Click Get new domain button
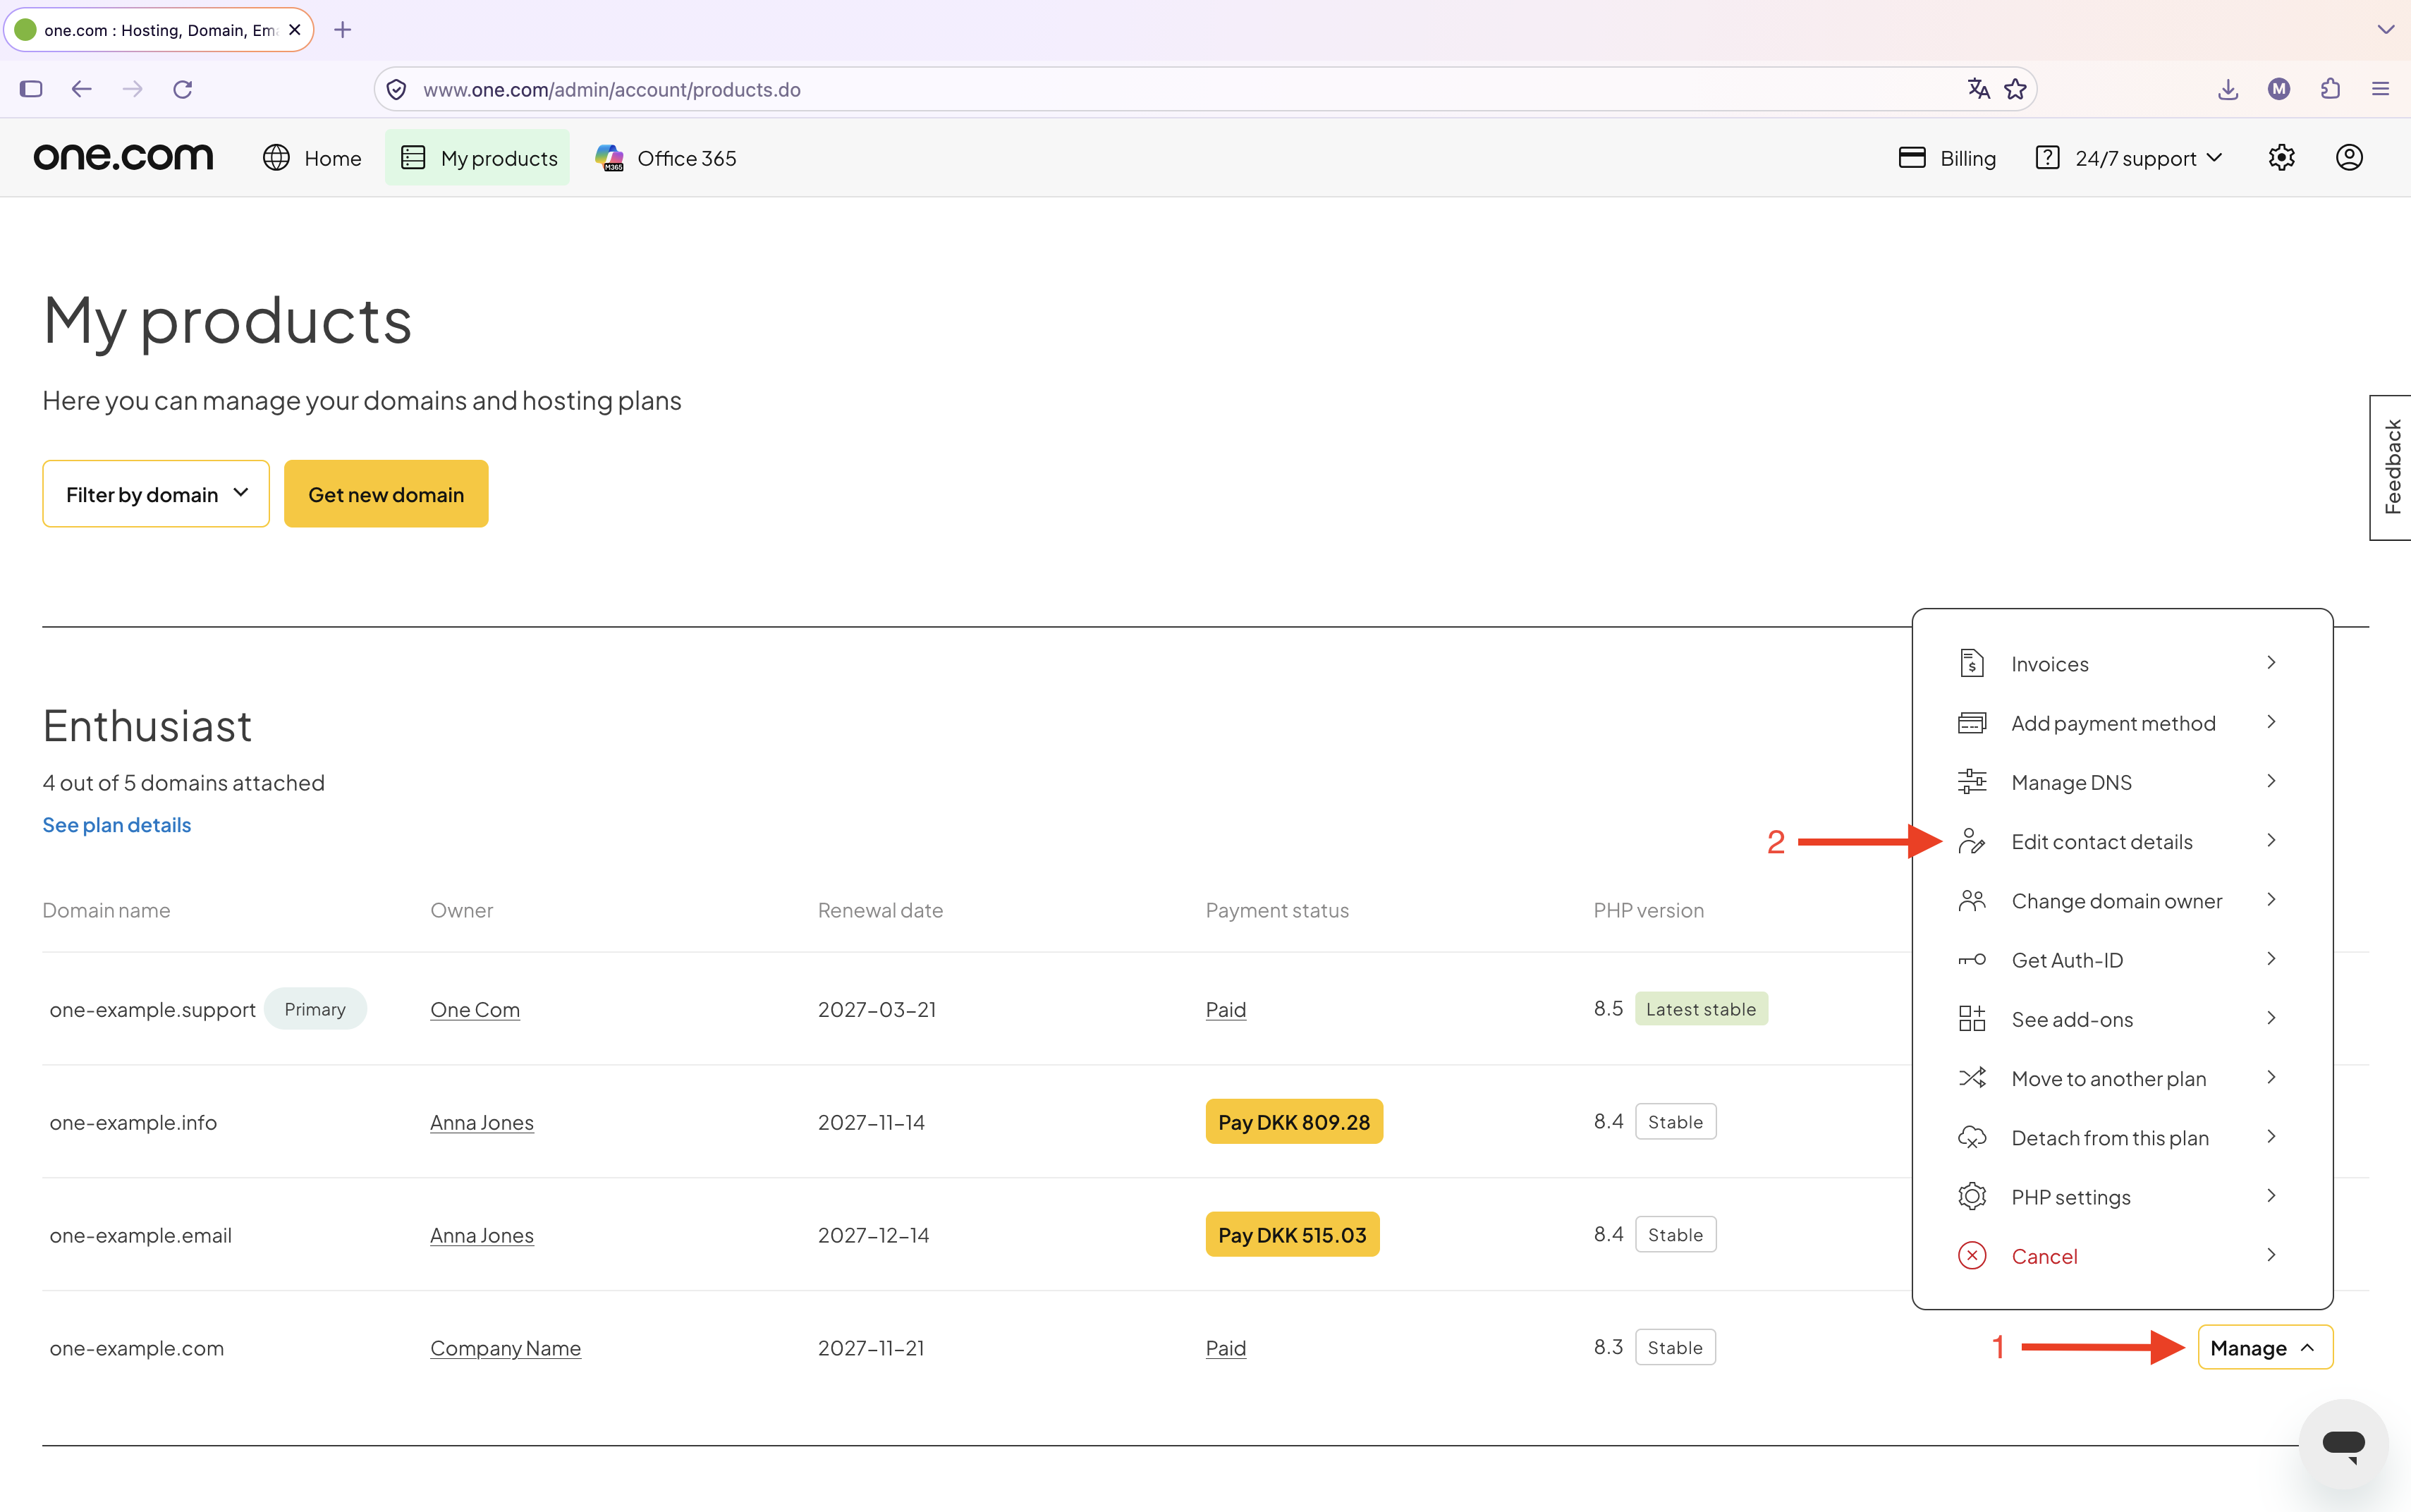 pos(386,494)
